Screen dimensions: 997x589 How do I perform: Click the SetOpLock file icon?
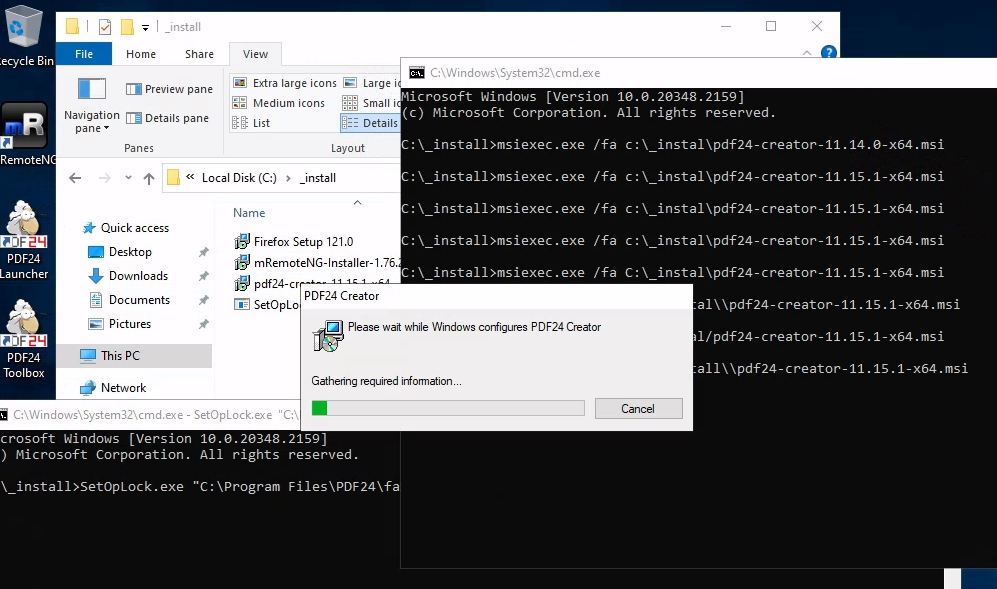coord(242,305)
